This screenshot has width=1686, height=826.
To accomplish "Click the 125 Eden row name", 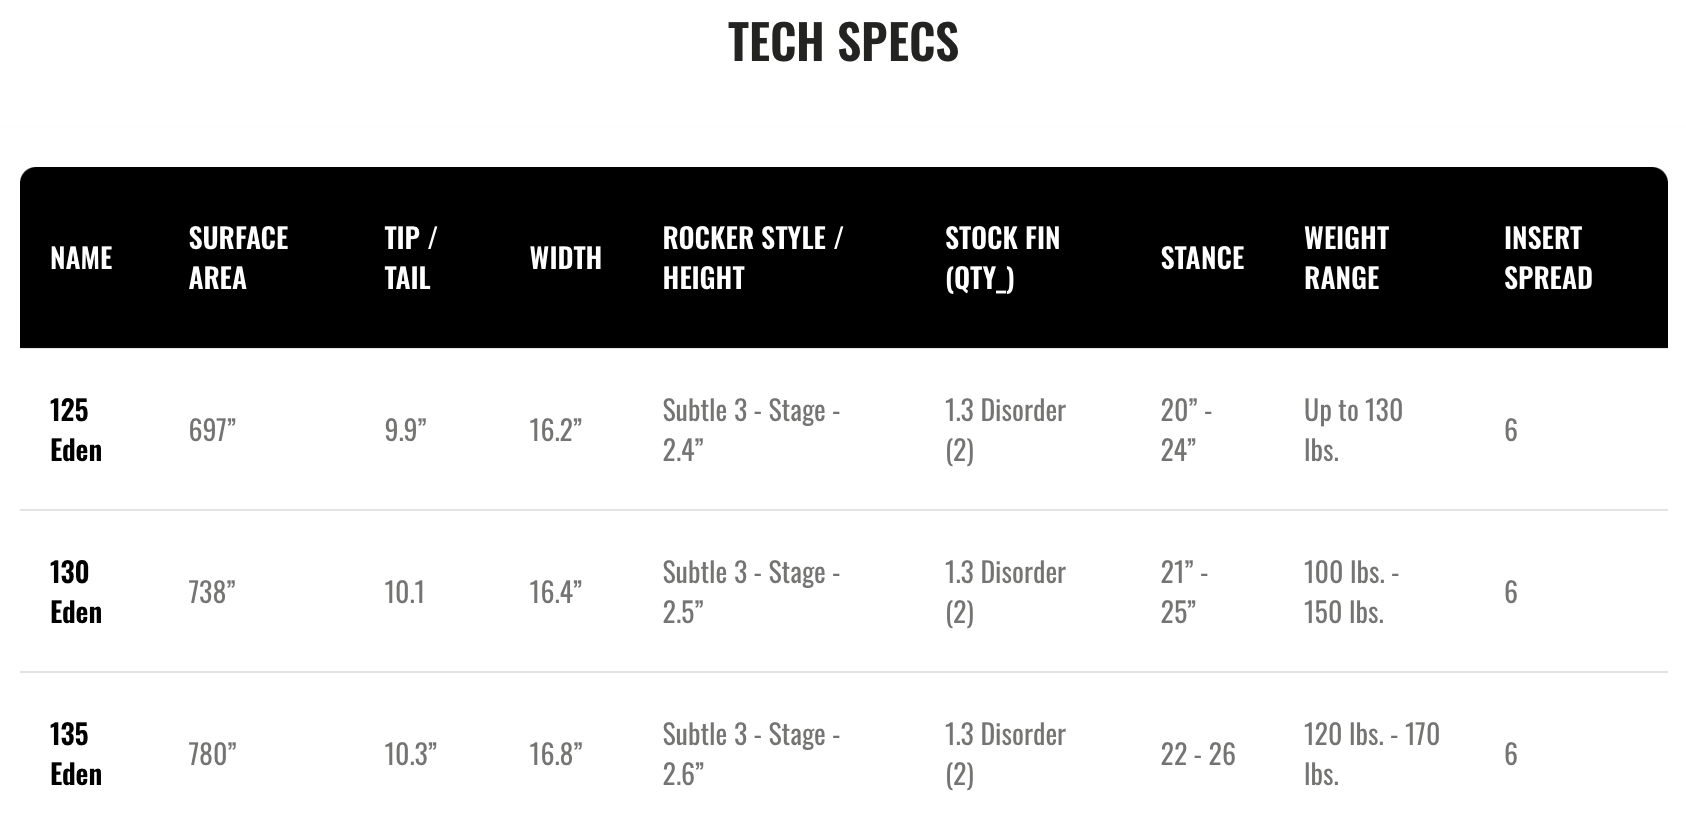I will [76, 430].
